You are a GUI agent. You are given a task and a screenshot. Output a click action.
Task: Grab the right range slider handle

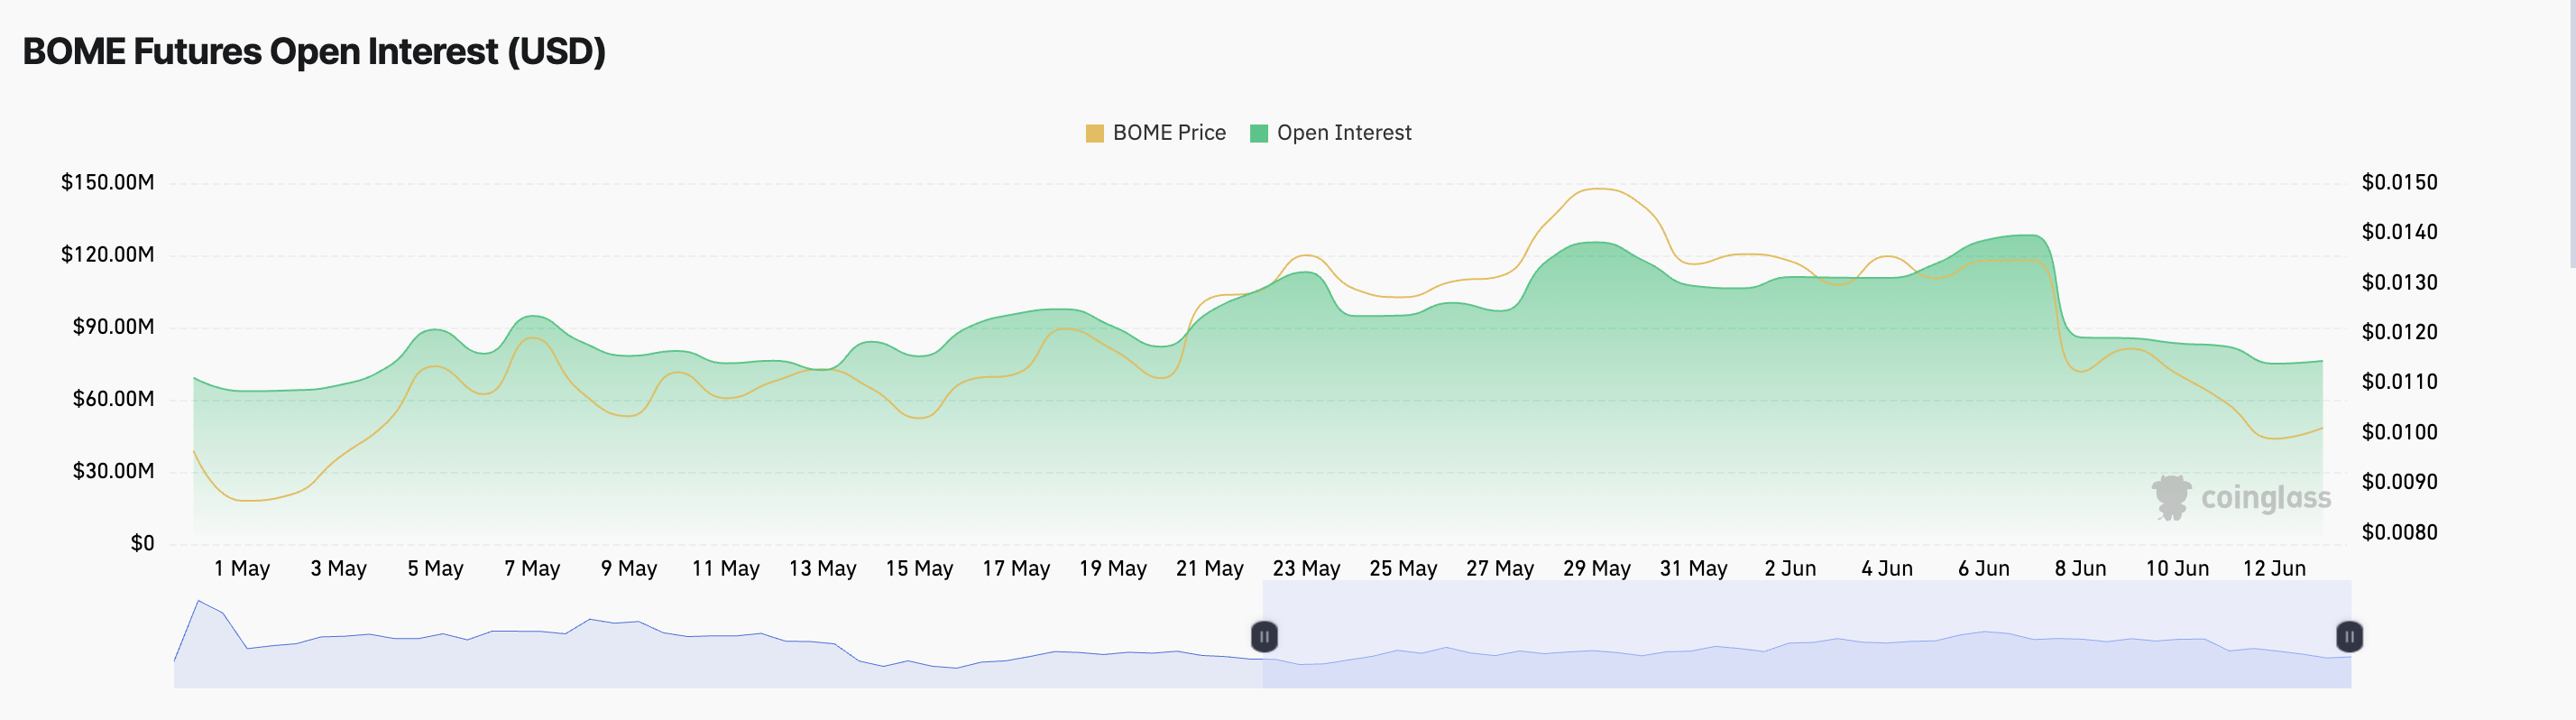pos(2349,636)
